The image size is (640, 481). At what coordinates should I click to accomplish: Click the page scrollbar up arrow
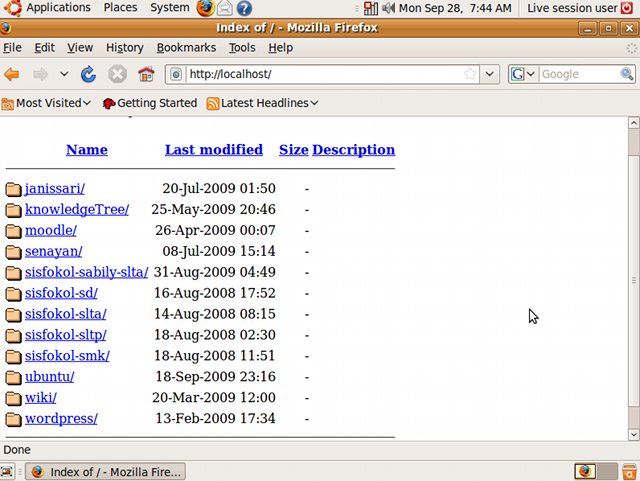[x=633, y=122]
